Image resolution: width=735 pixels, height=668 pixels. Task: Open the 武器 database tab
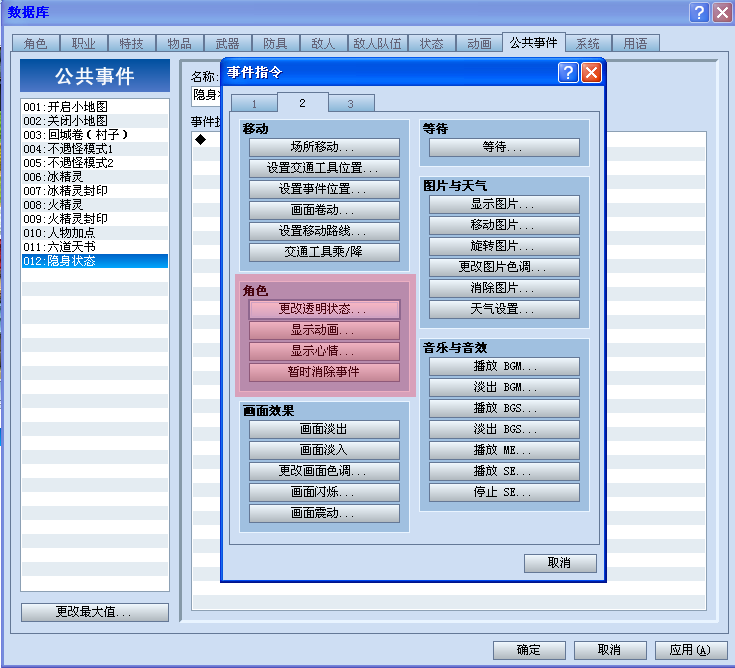227,44
